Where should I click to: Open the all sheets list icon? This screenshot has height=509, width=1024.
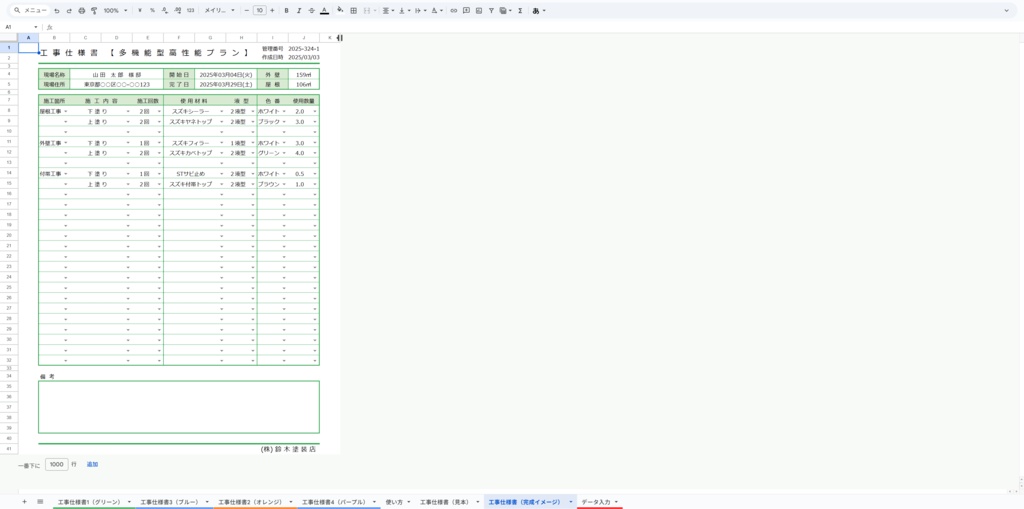coord(40,501)
